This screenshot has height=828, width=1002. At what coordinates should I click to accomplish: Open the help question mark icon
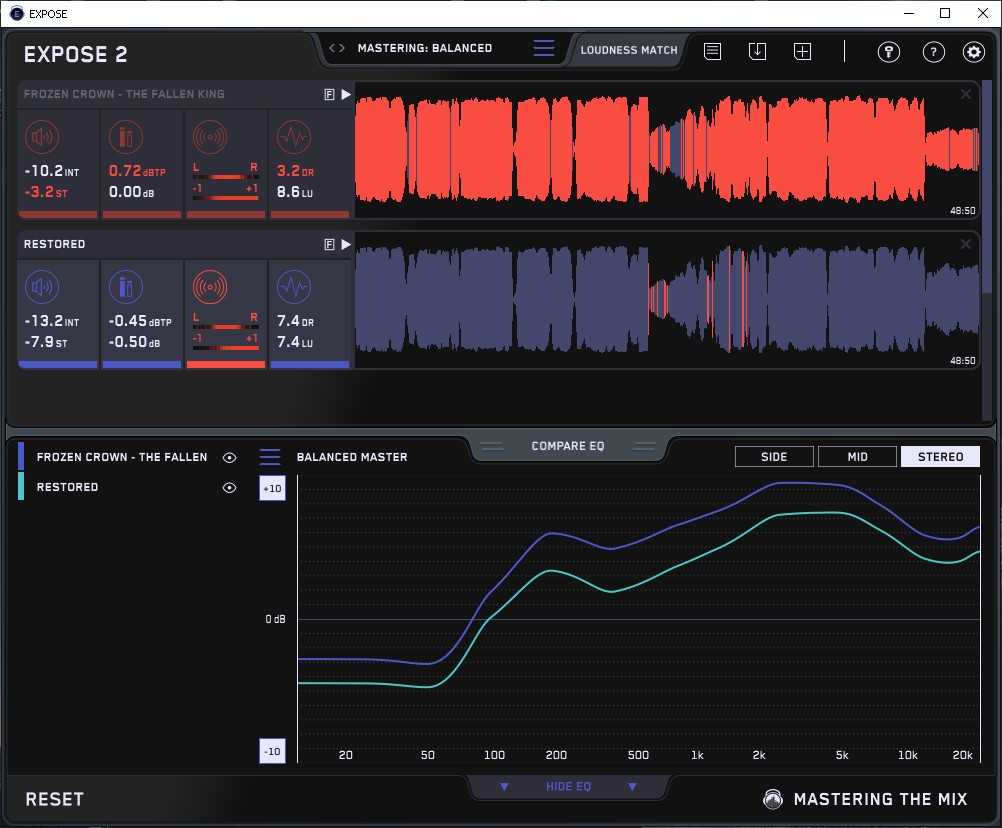tap(933, 52)
